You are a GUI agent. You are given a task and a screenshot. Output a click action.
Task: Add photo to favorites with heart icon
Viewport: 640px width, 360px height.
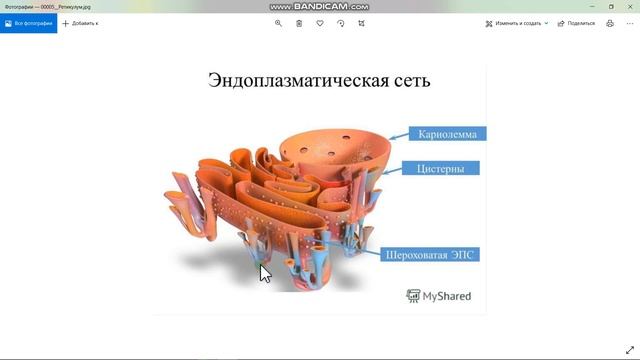tap(320, 23)
